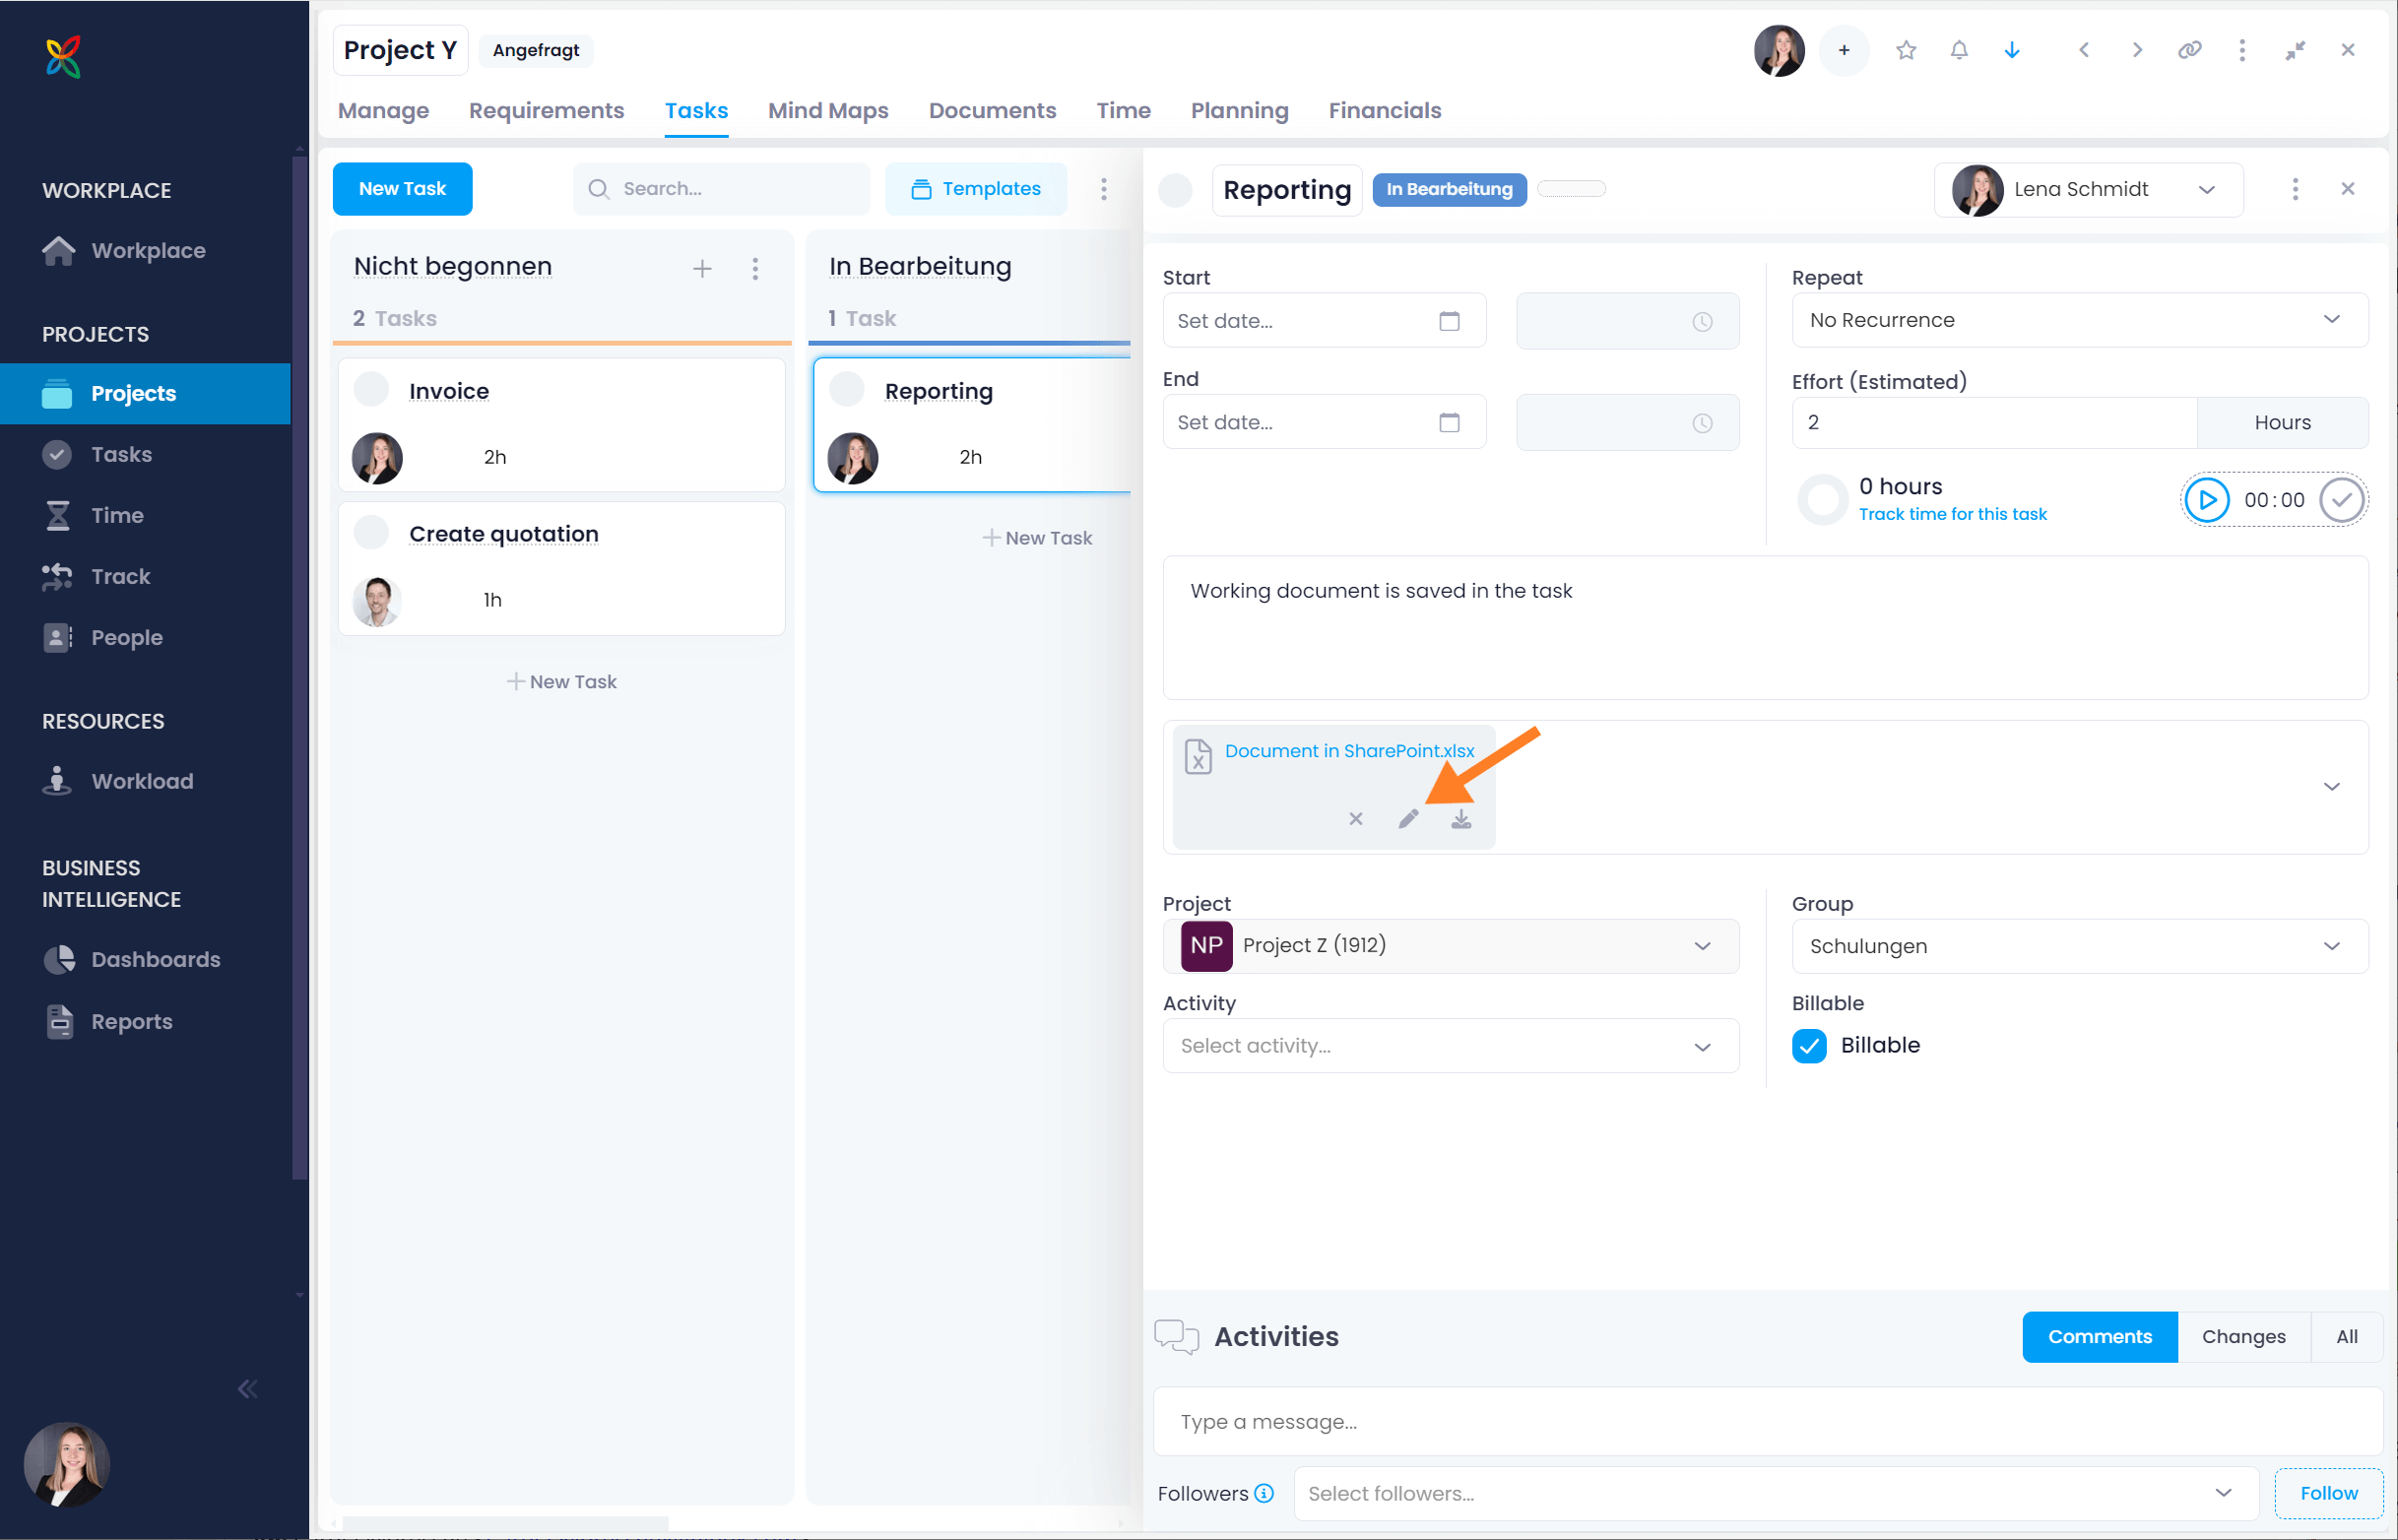Open notifications bell icon
This screenshot has height=1540, width=2398.
pos(1959,50)
